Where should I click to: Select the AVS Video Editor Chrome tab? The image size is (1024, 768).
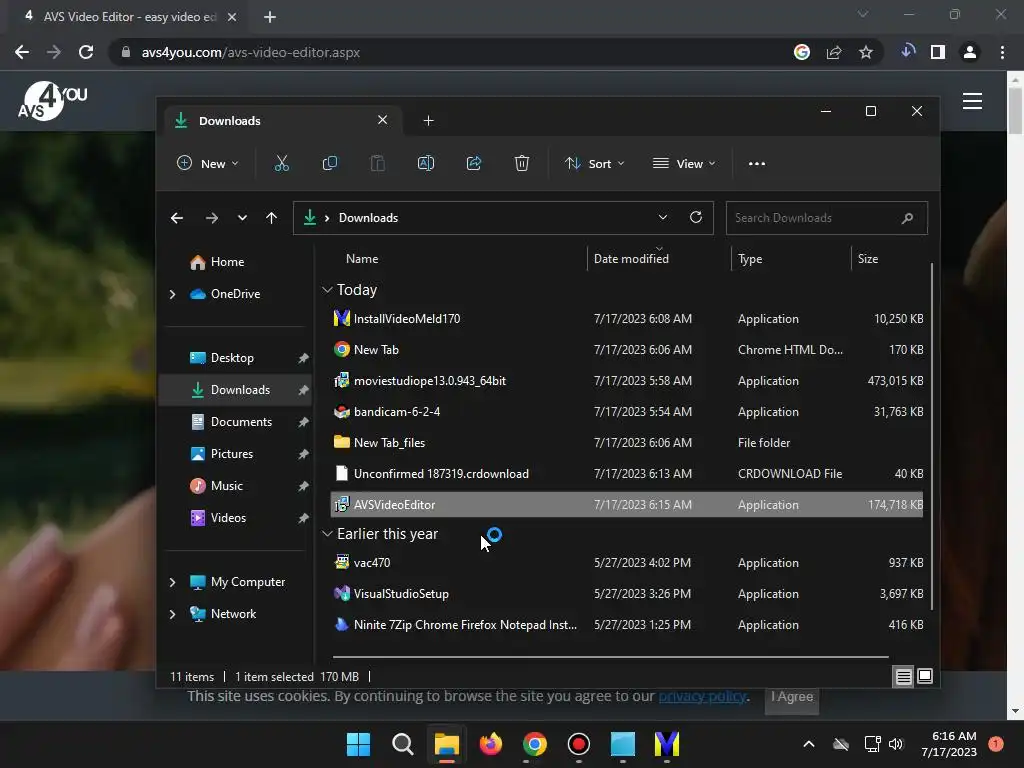131,17
